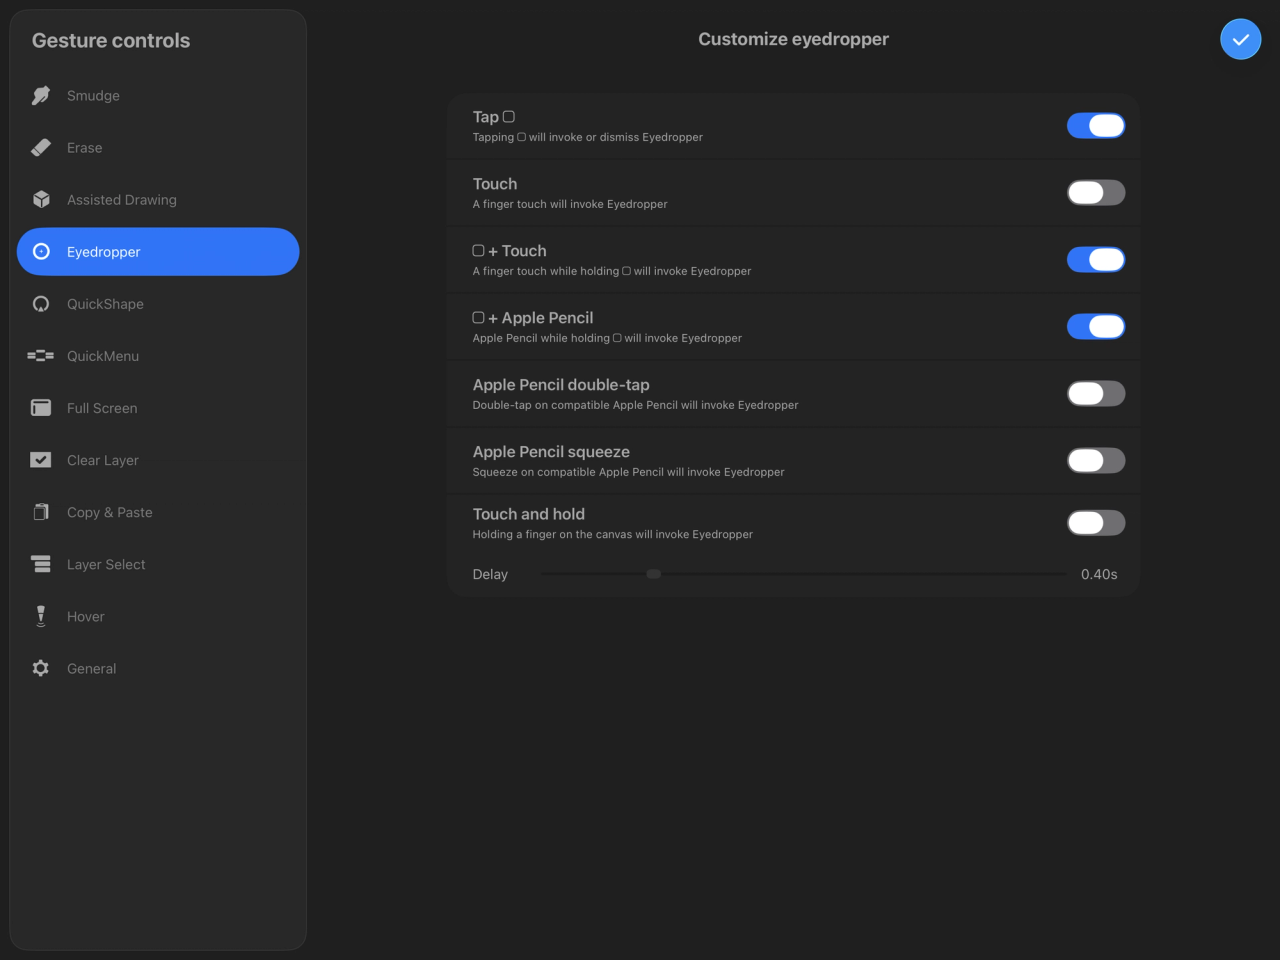Click the 0.40s delay value
1280x960 pixels.
1099,574
